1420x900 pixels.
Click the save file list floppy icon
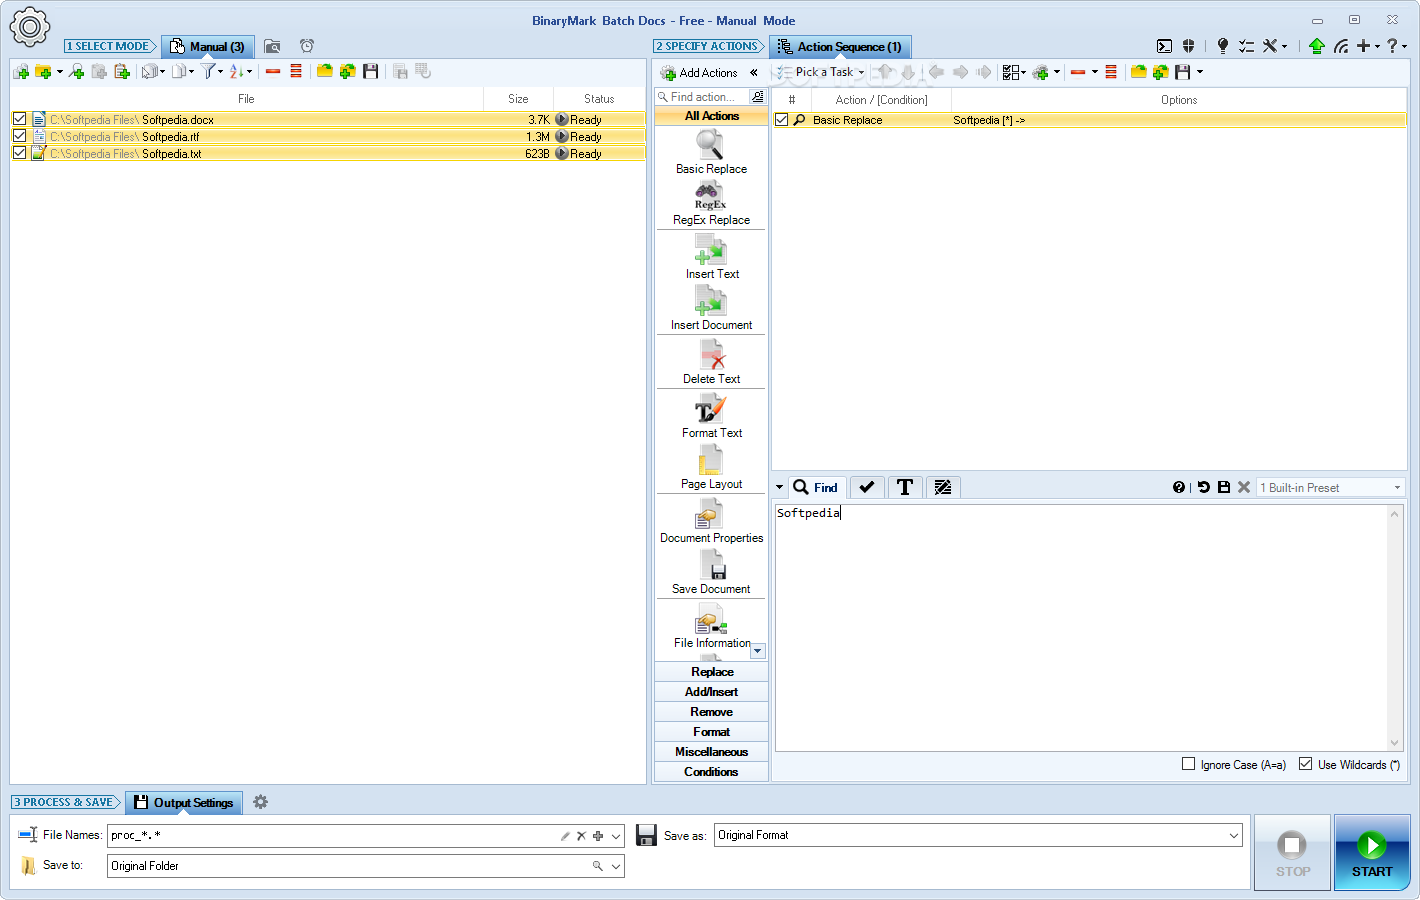[371, 71]
